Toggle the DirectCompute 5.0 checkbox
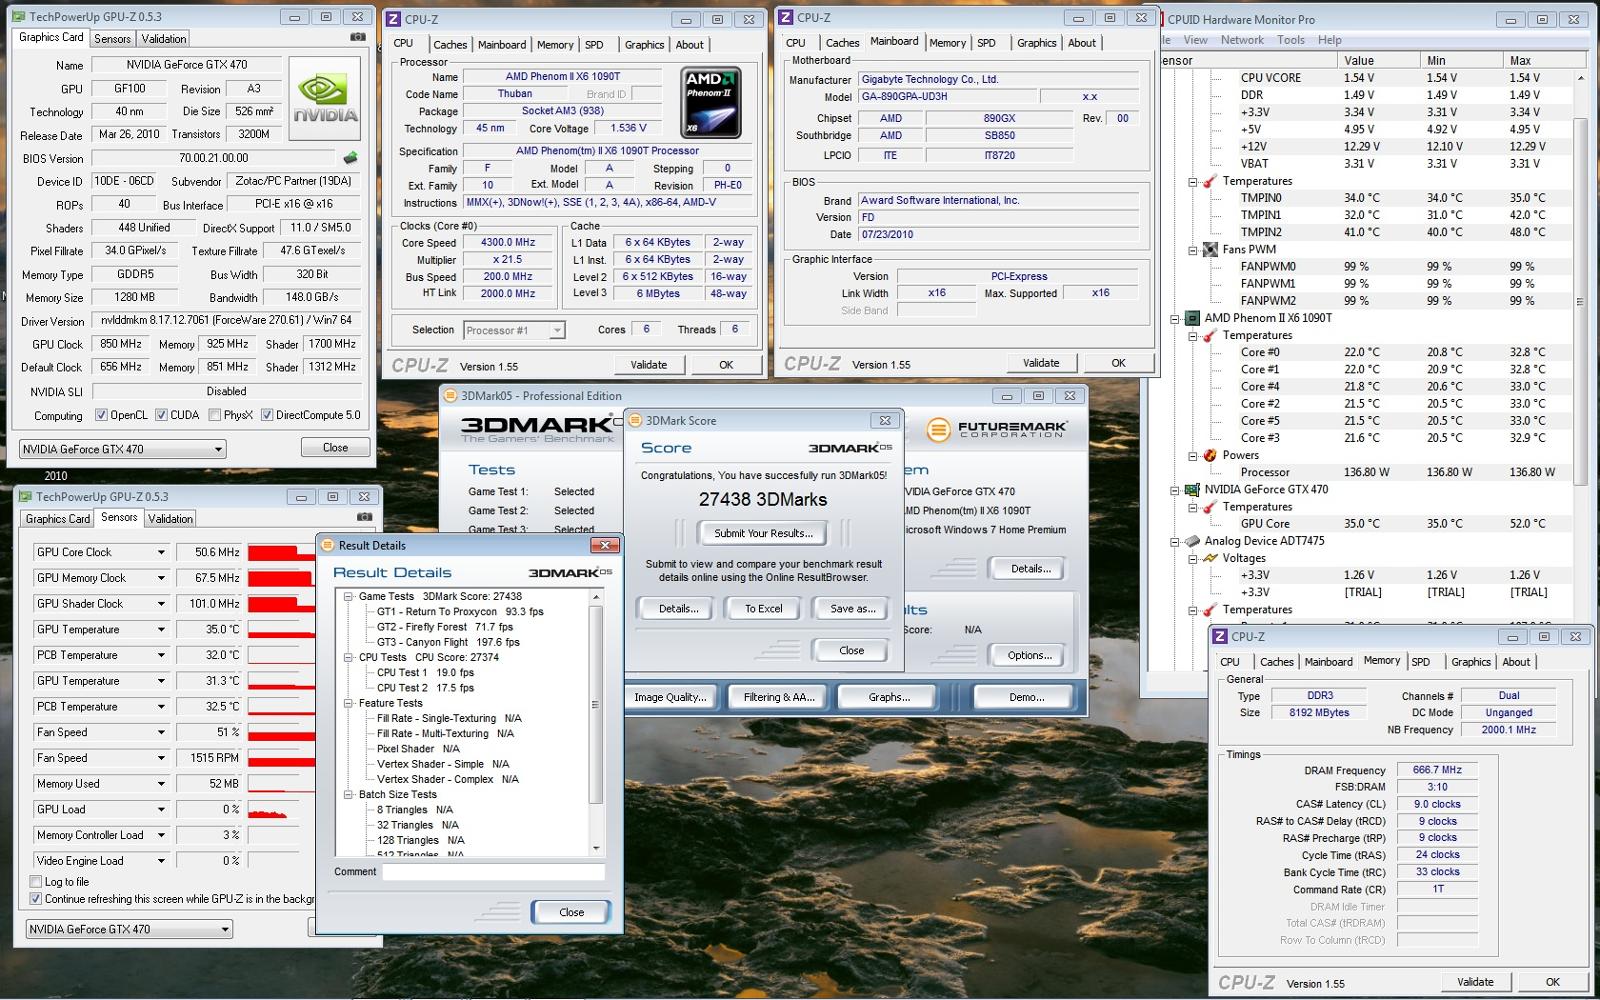 coord(267,415)
